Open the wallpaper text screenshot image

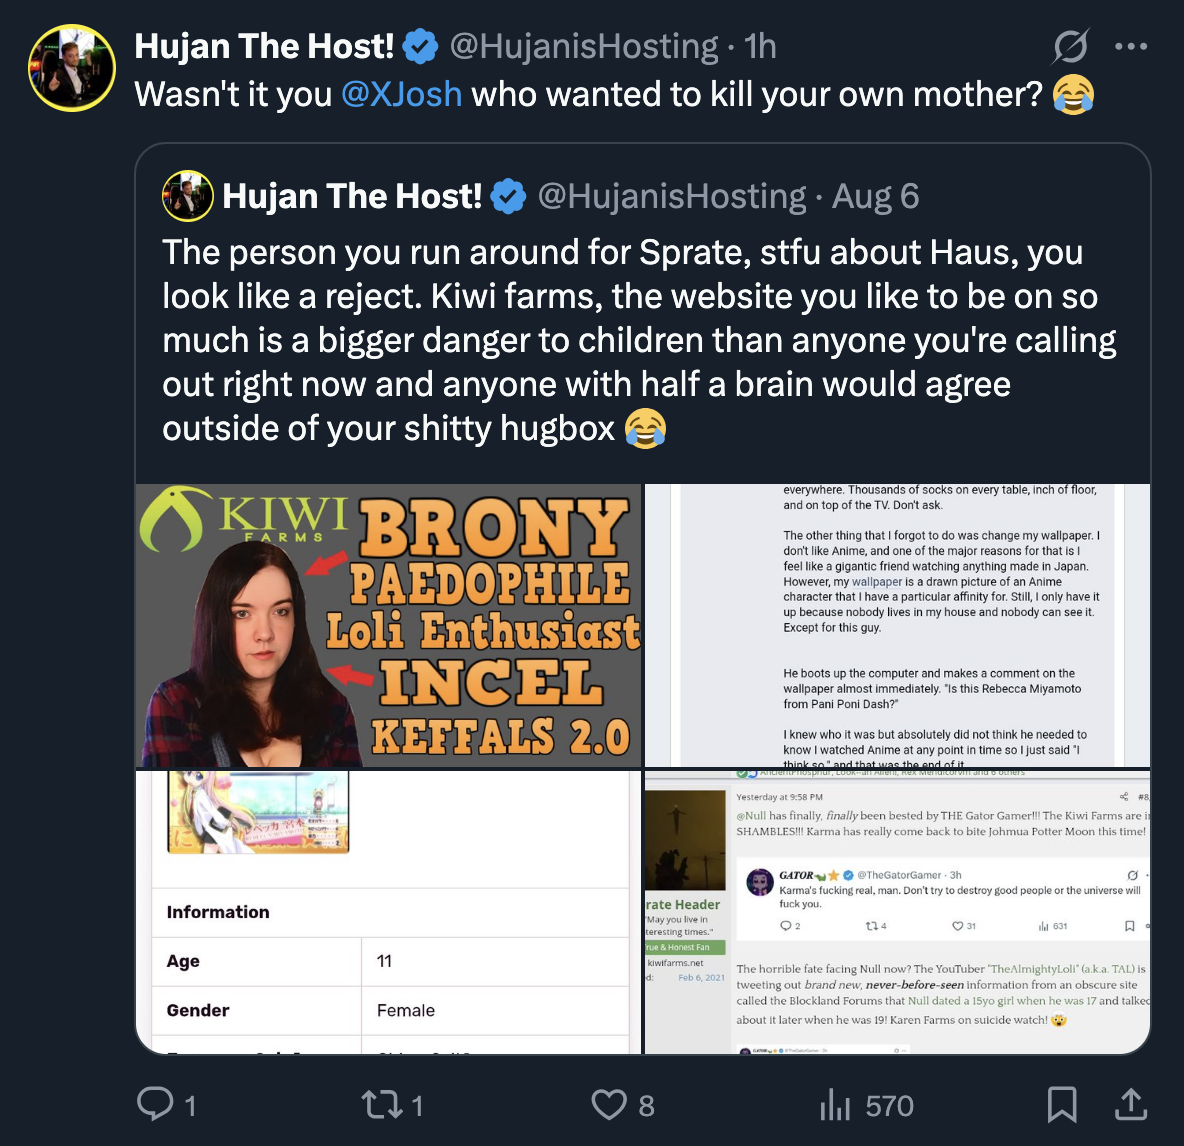(897, 626)
